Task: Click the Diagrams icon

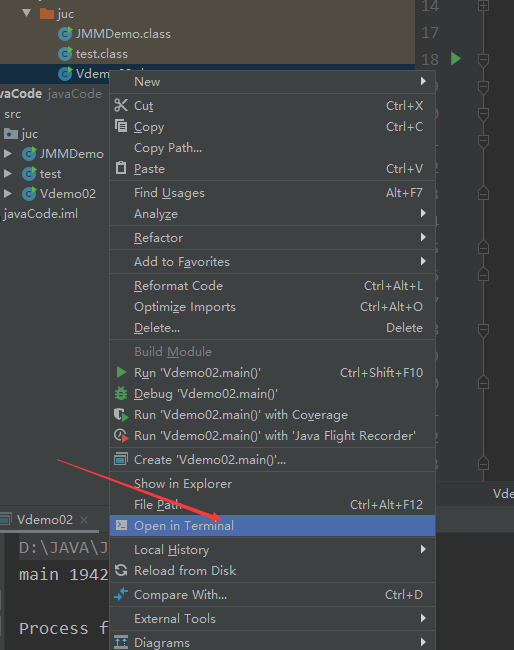Action: coord(121,642)
